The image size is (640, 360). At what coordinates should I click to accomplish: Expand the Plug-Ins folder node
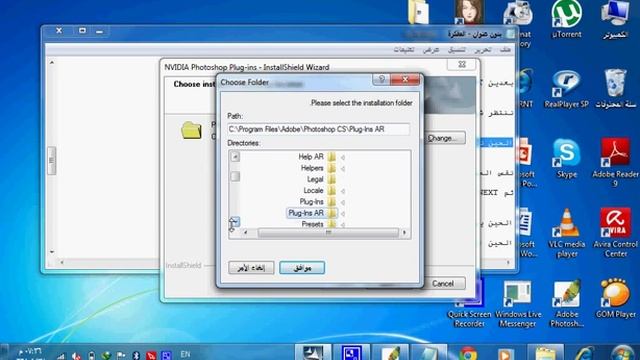pos(342,202)
